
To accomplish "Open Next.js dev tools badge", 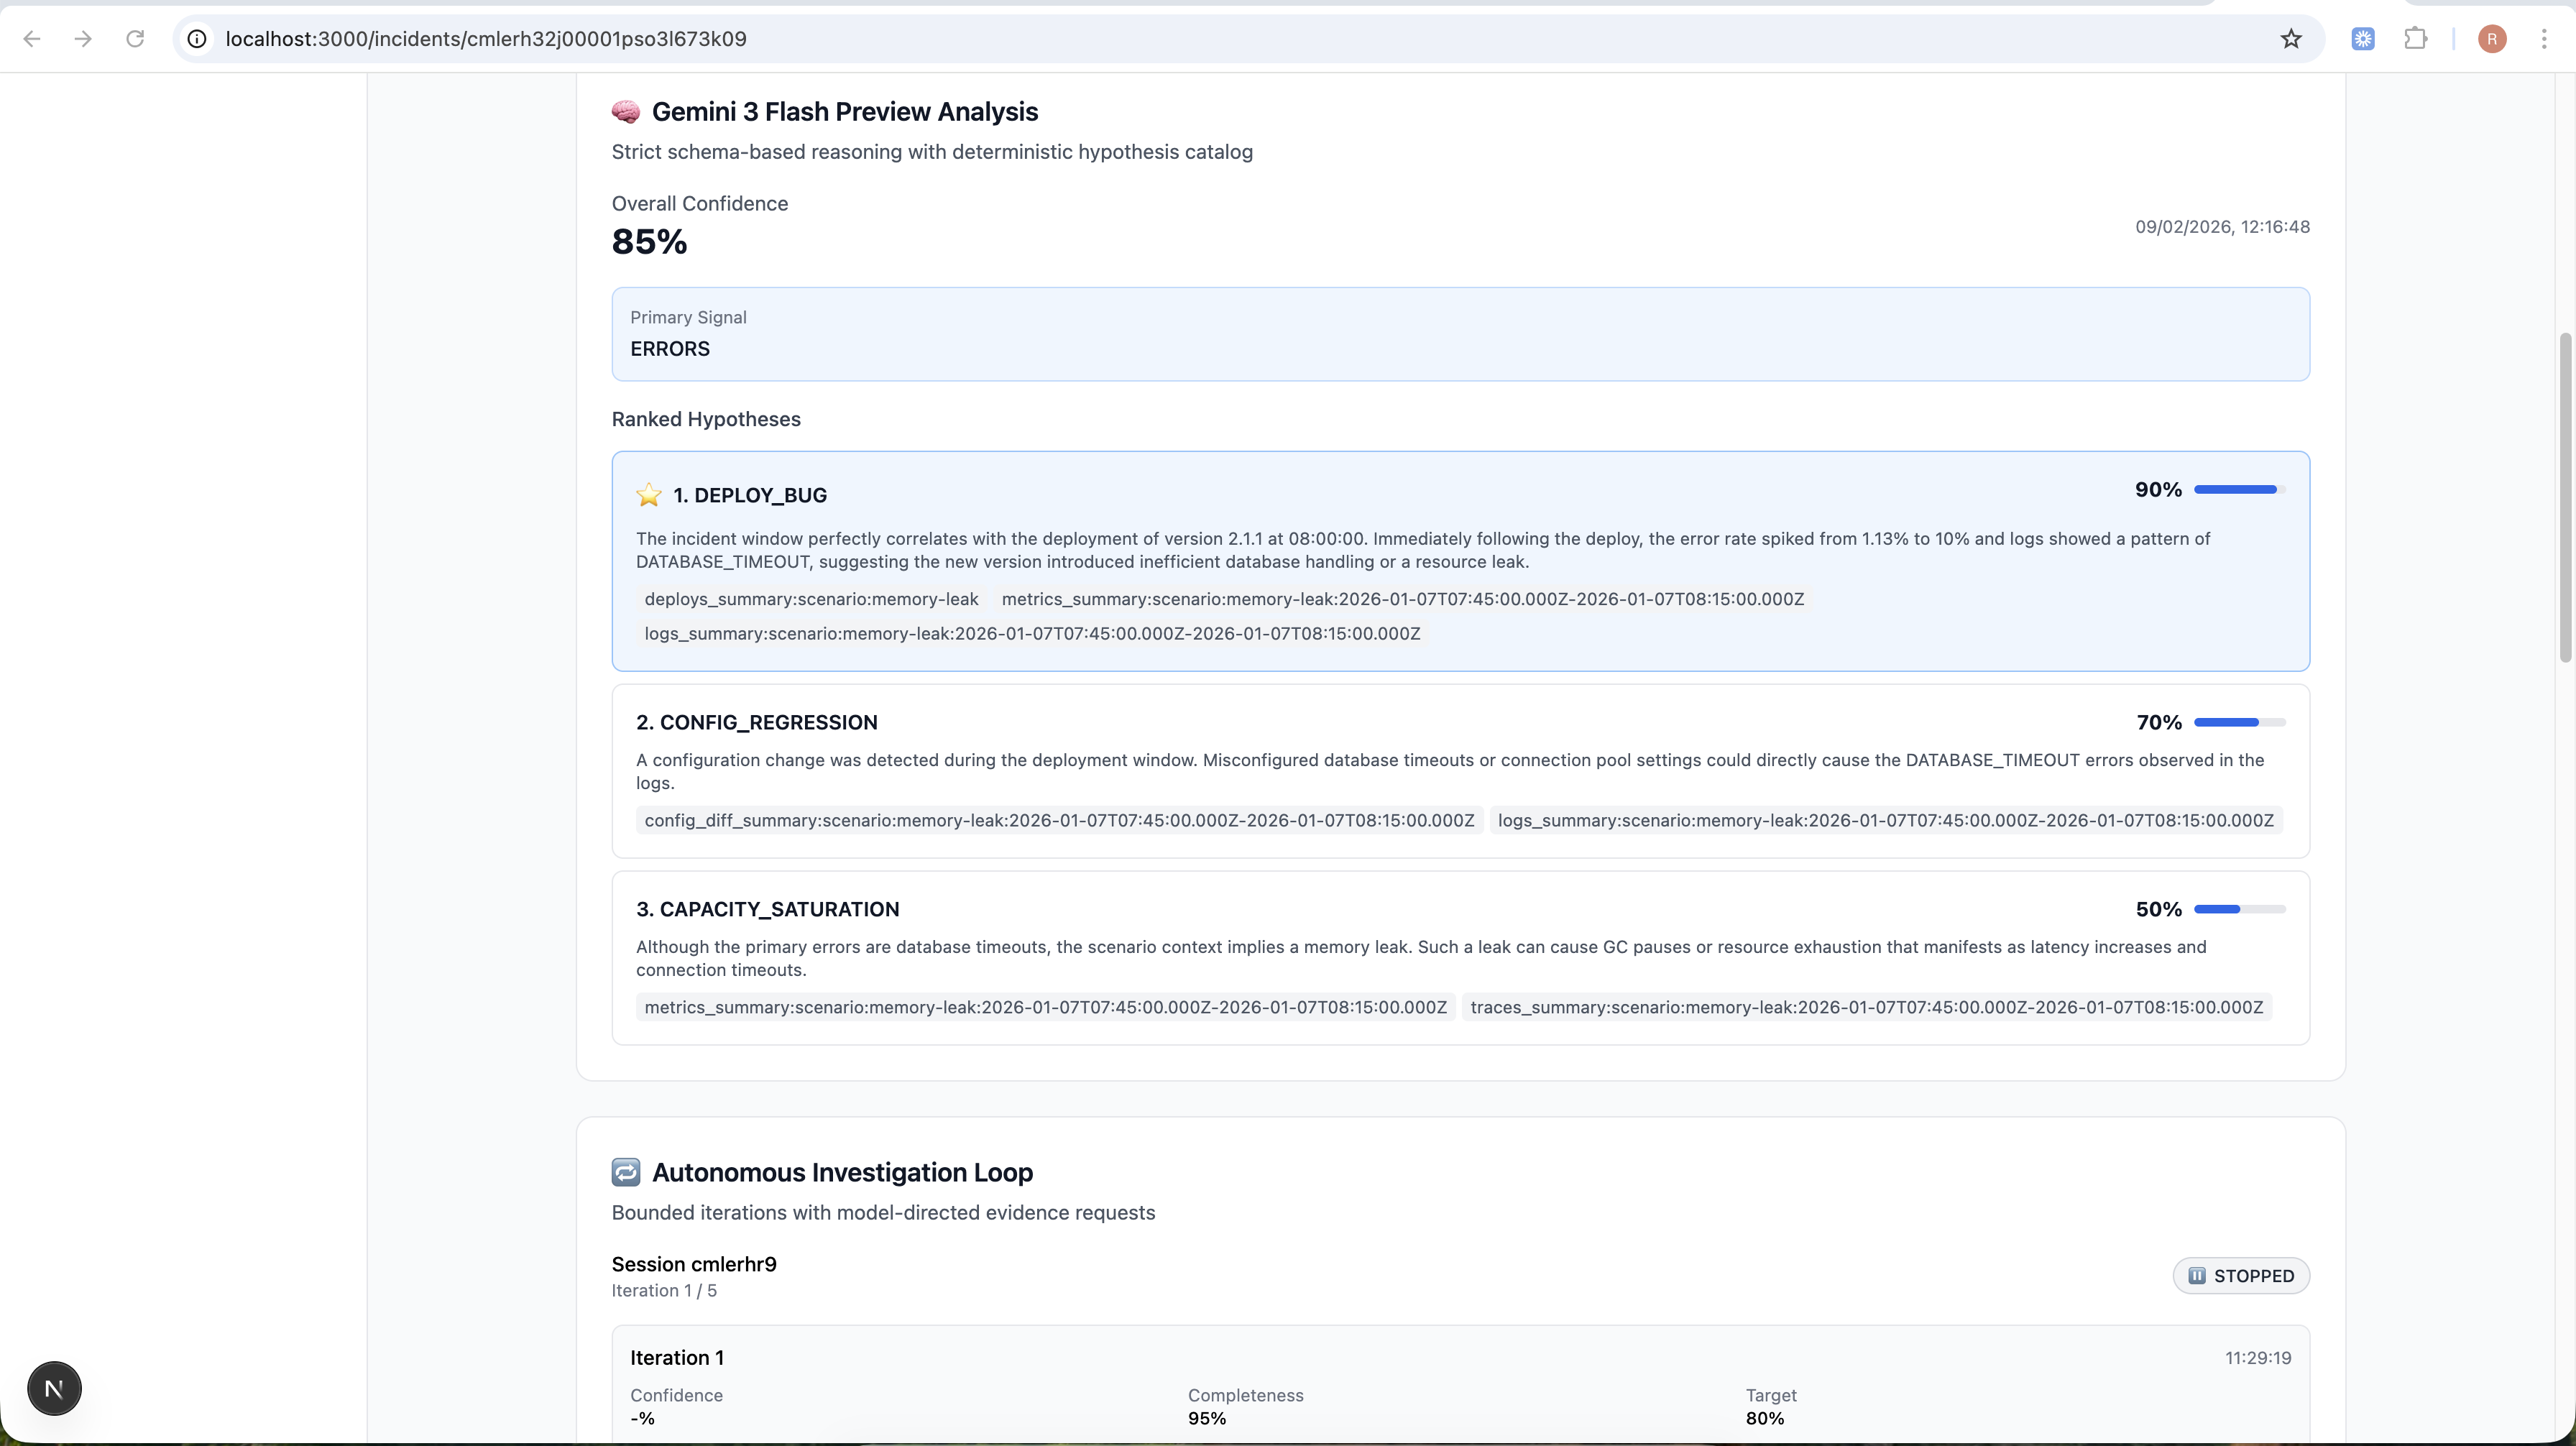I will point(54,1388).
